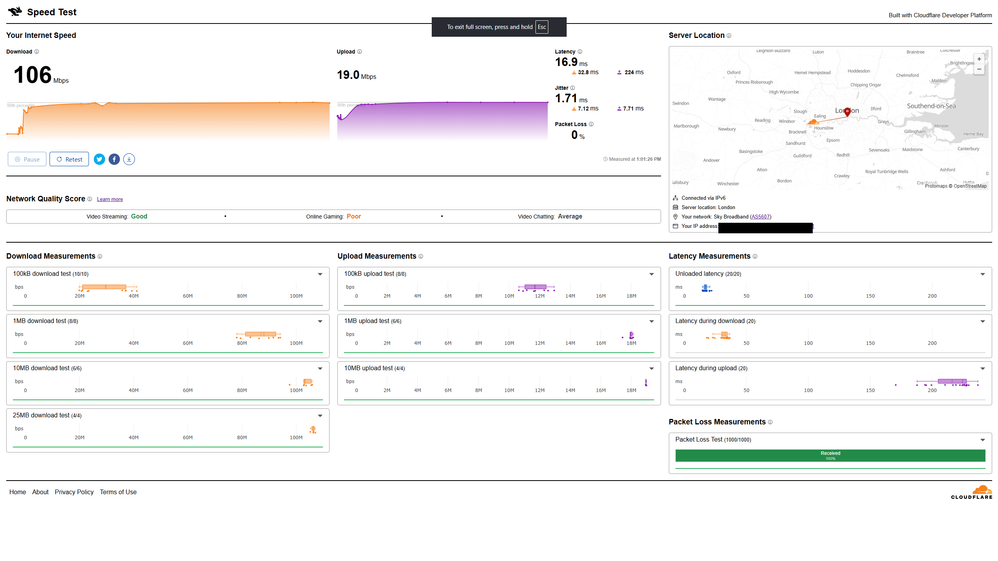The image size is (998, 561).
Task: Collapse the 100kB download test panel
Action: (x=319, y=274)
